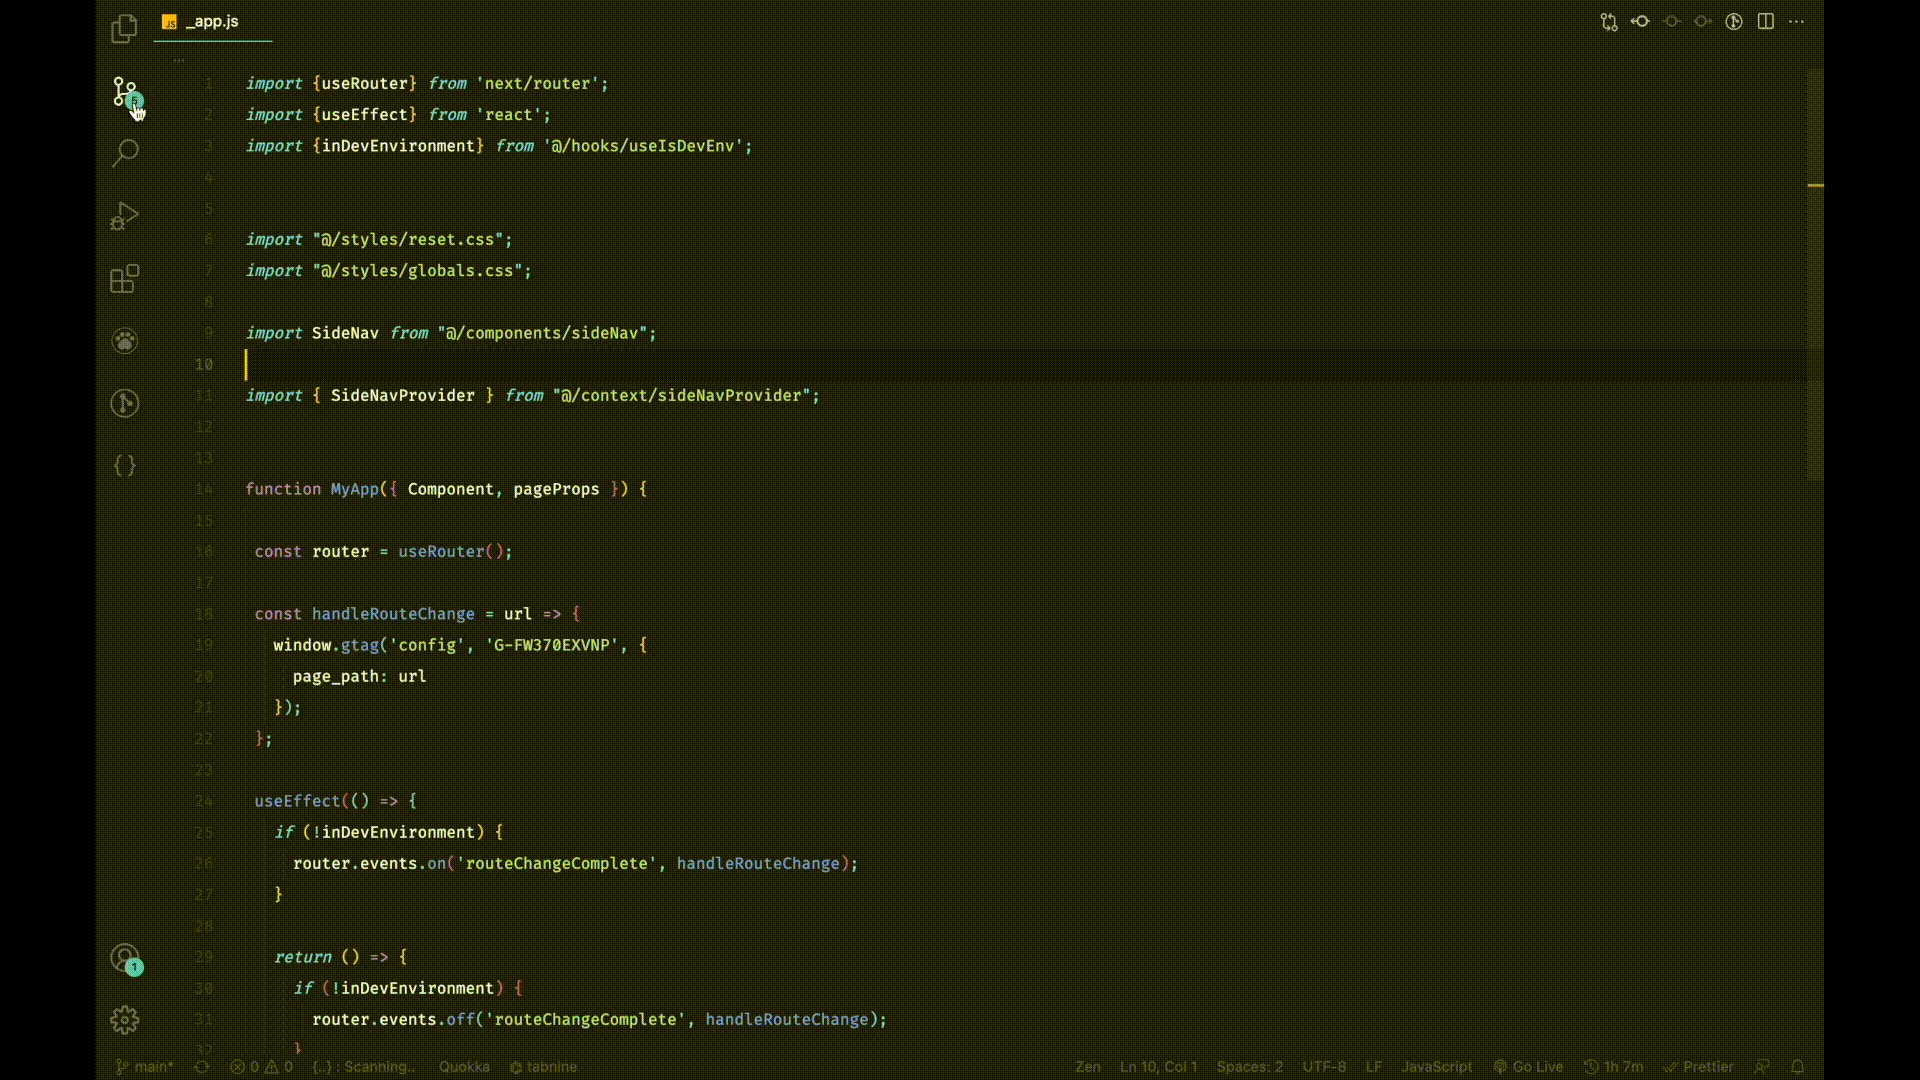Change the LF line ending setting
This screenshot has height=1080, width=1920.
(1375, 1067)
